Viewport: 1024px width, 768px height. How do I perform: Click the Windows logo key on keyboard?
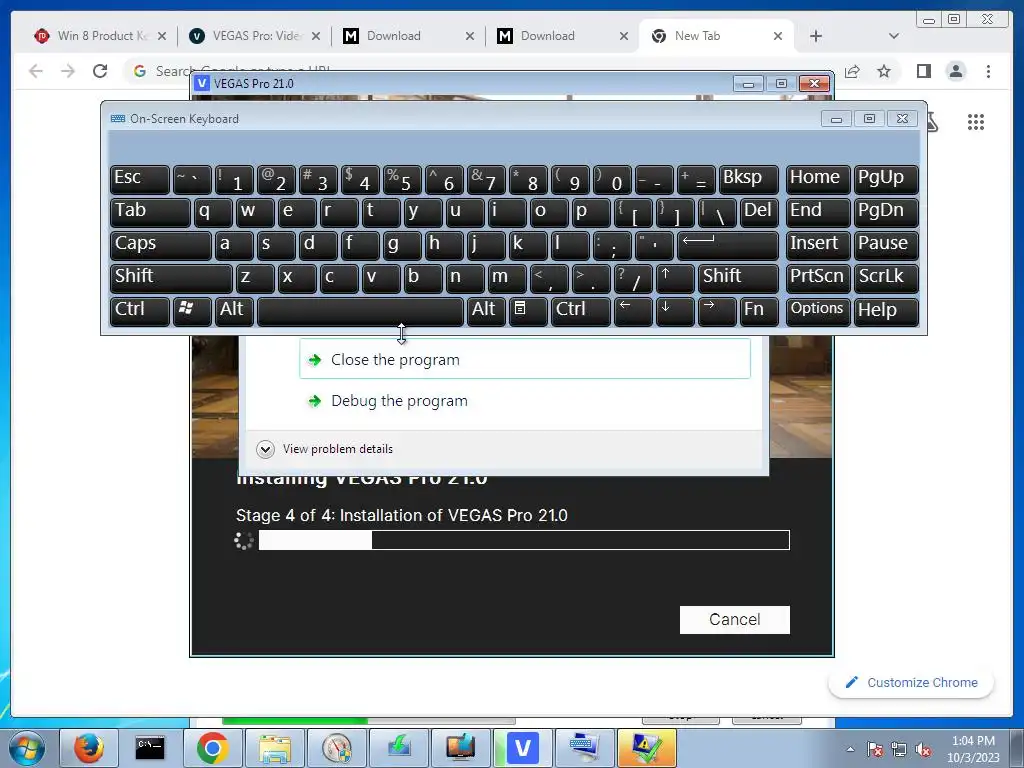[x=192, y=311]
